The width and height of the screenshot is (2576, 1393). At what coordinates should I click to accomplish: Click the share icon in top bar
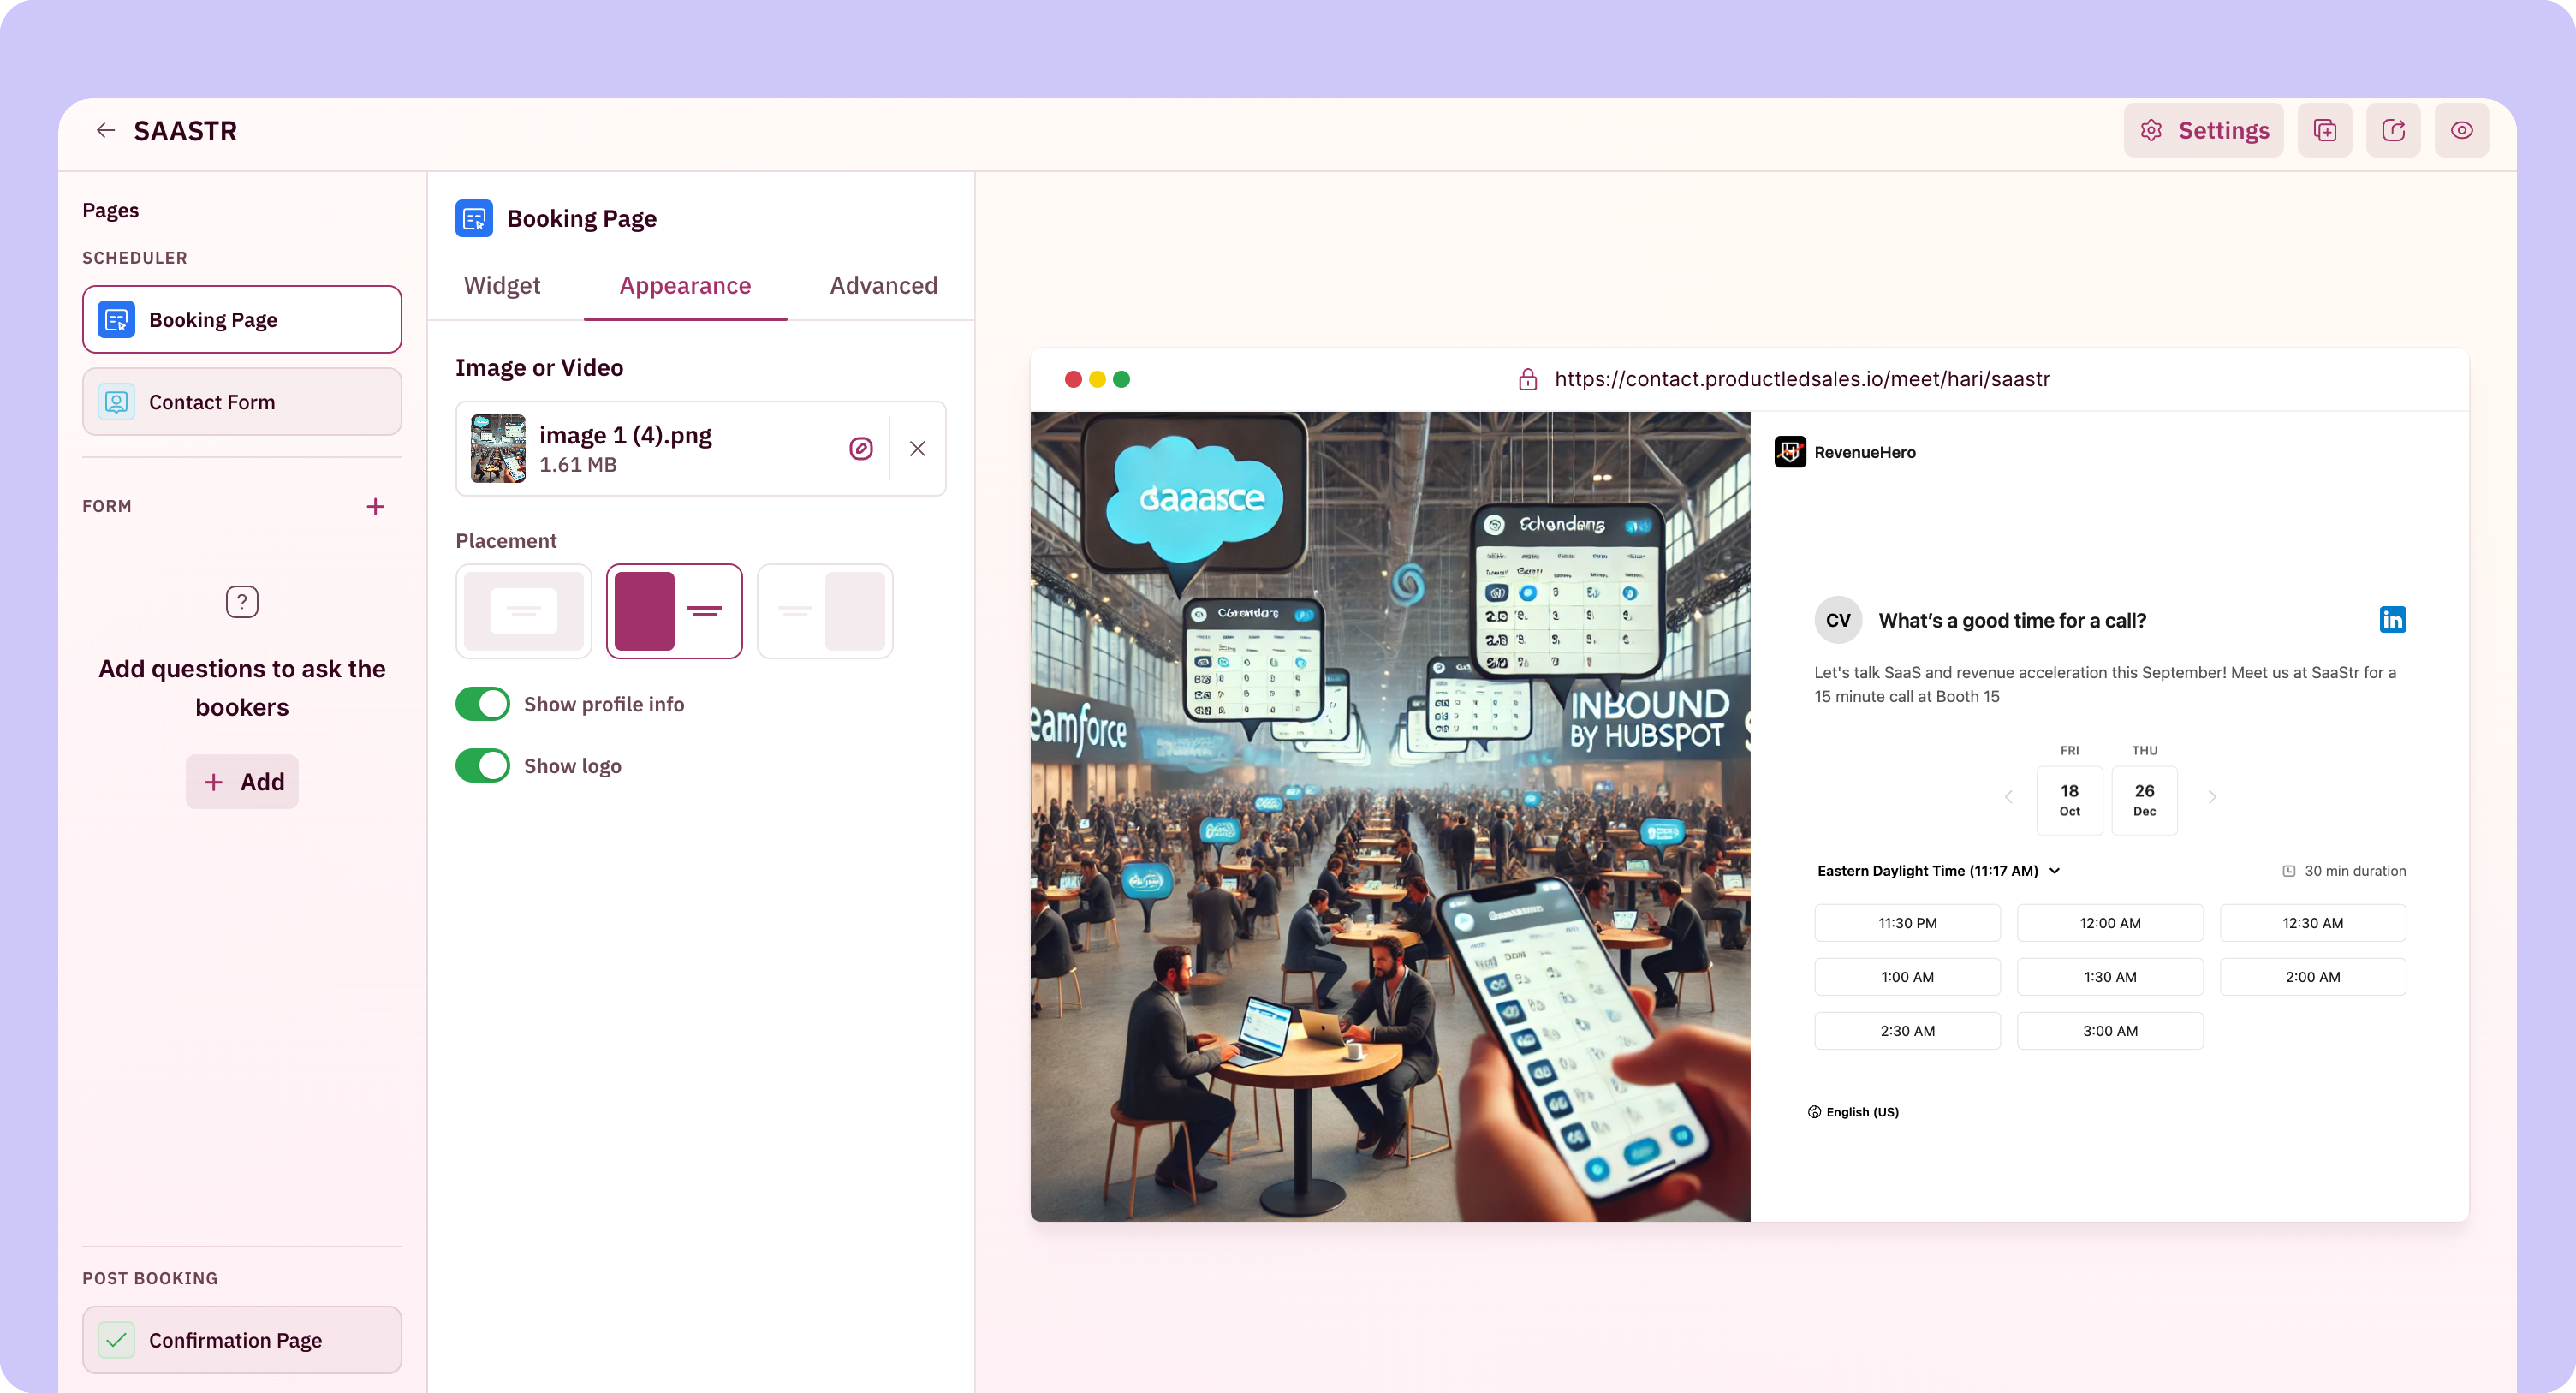(x=2393, y=130)
